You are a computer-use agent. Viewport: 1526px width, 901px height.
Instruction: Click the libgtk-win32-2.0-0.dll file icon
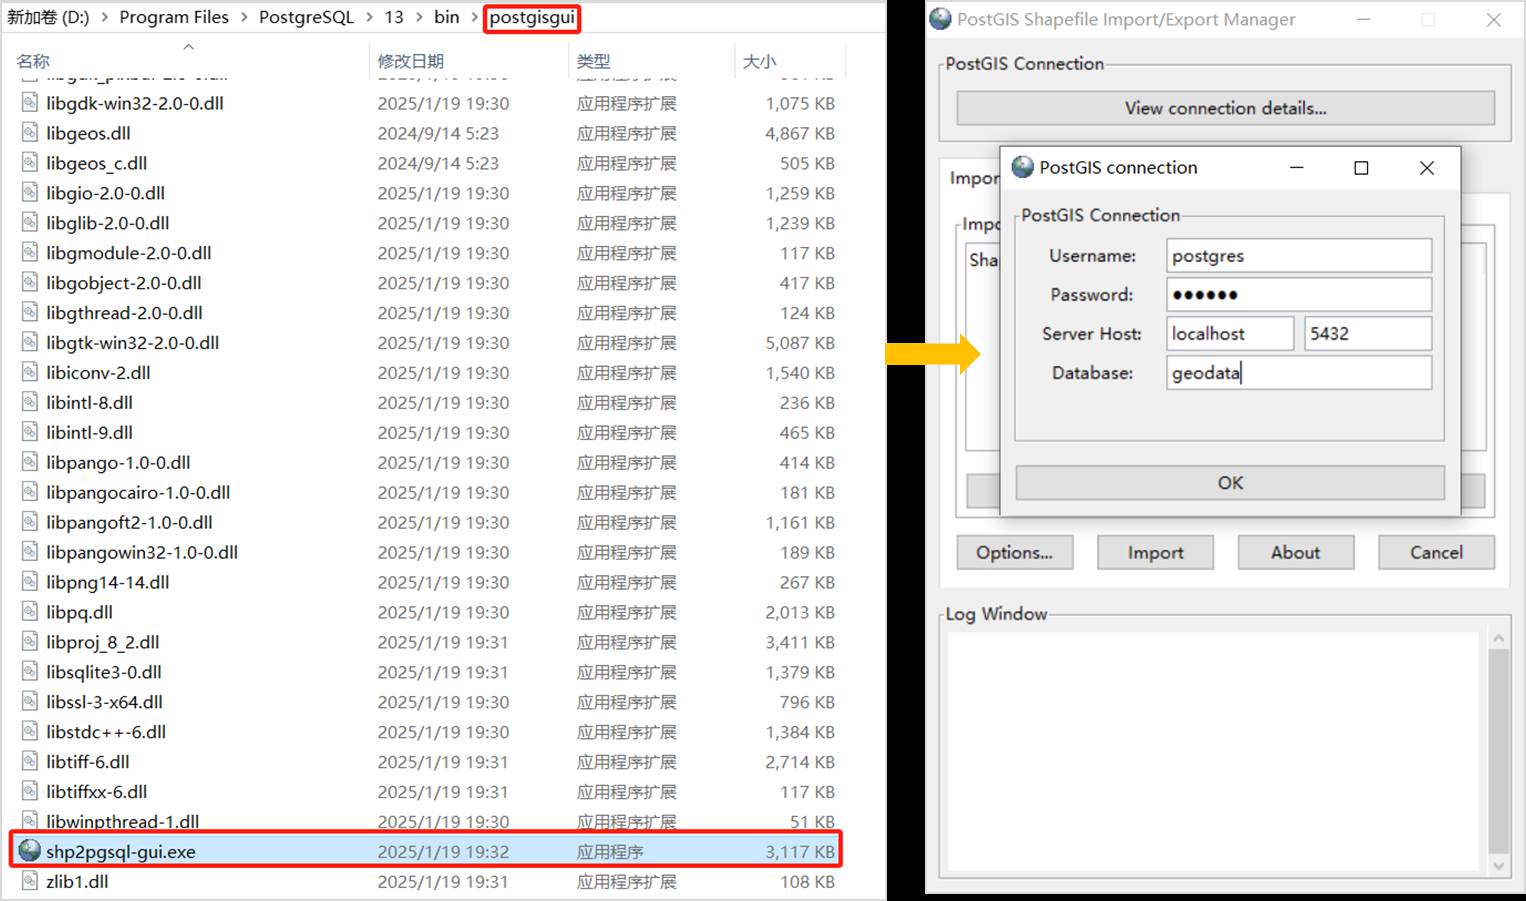tap(30, 343)
